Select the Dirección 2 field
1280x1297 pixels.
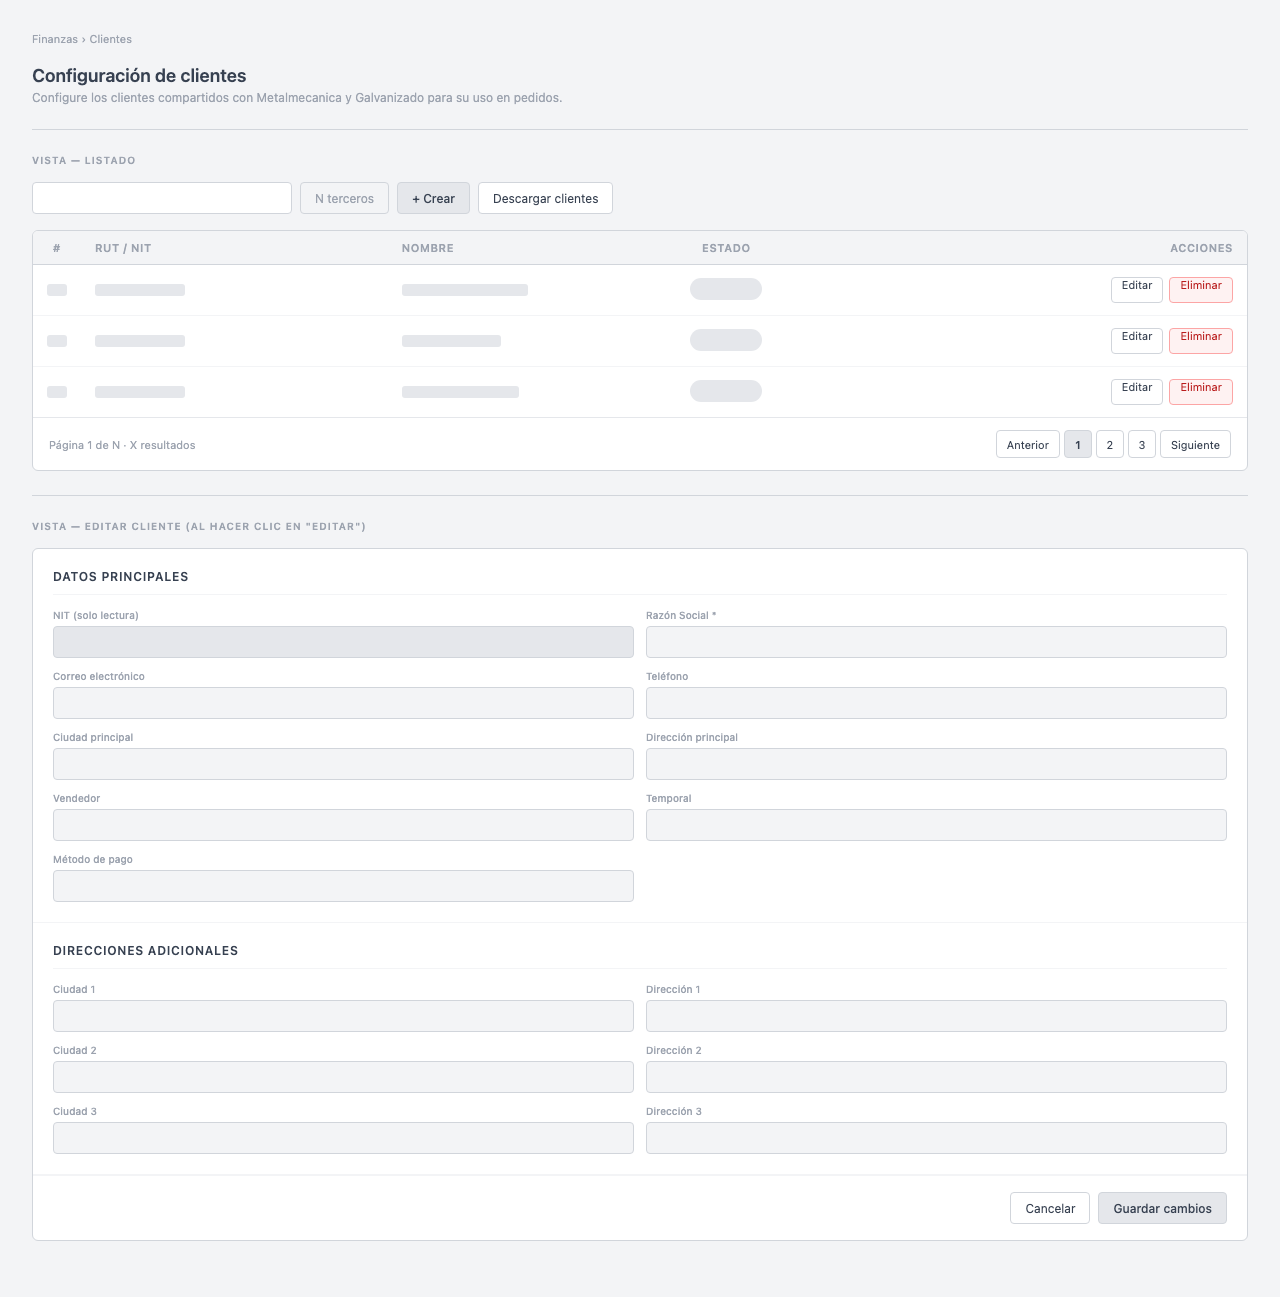936,1077
